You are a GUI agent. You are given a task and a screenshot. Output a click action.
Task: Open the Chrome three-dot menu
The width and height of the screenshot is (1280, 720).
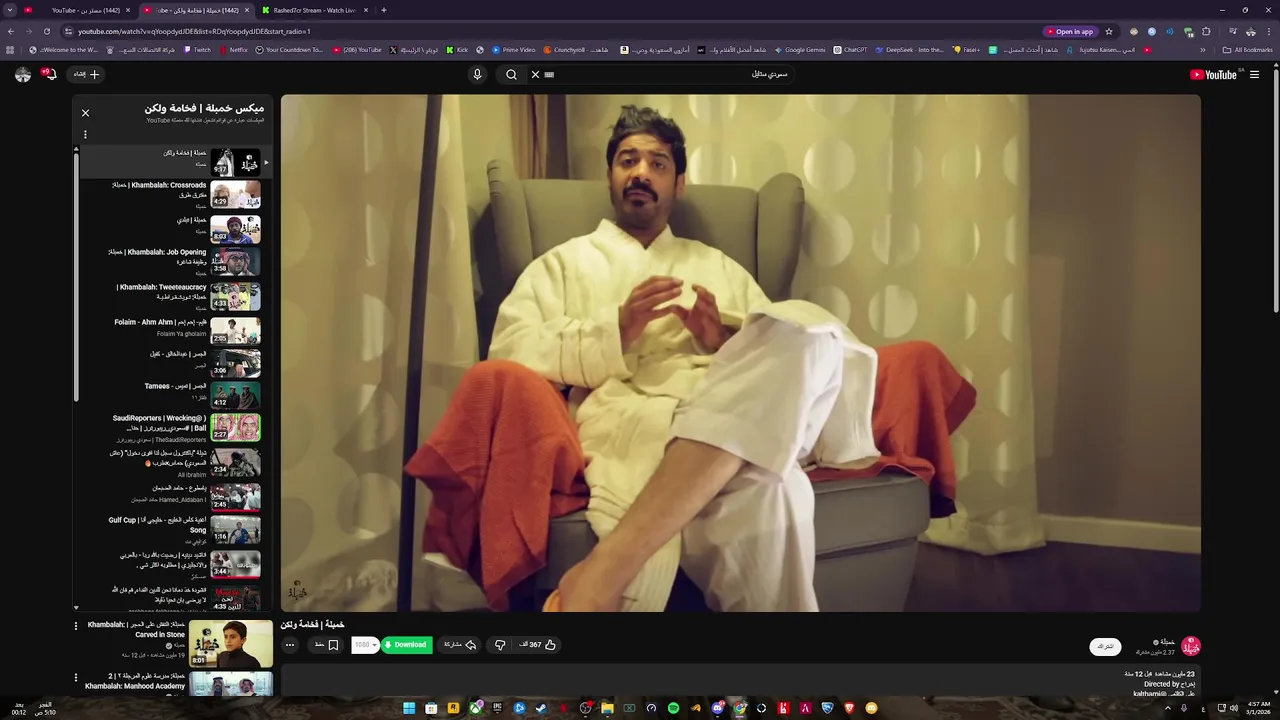pos(1270,31)
